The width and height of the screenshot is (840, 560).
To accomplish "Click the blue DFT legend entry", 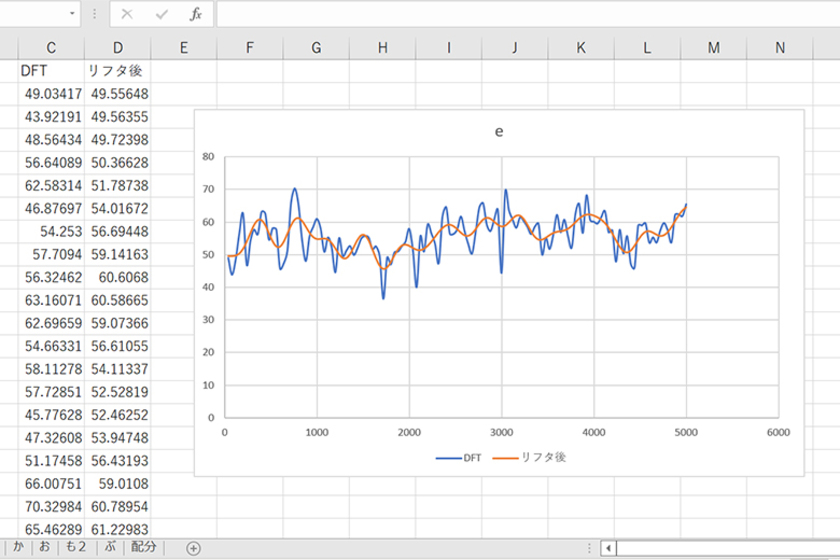I will [x=460, y=456].
